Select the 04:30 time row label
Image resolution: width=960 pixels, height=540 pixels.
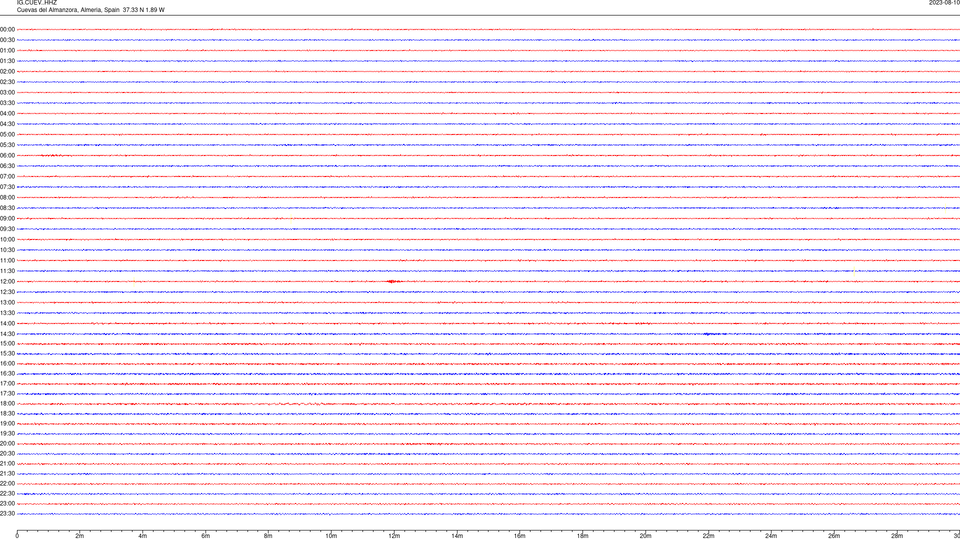click(7, 124)
